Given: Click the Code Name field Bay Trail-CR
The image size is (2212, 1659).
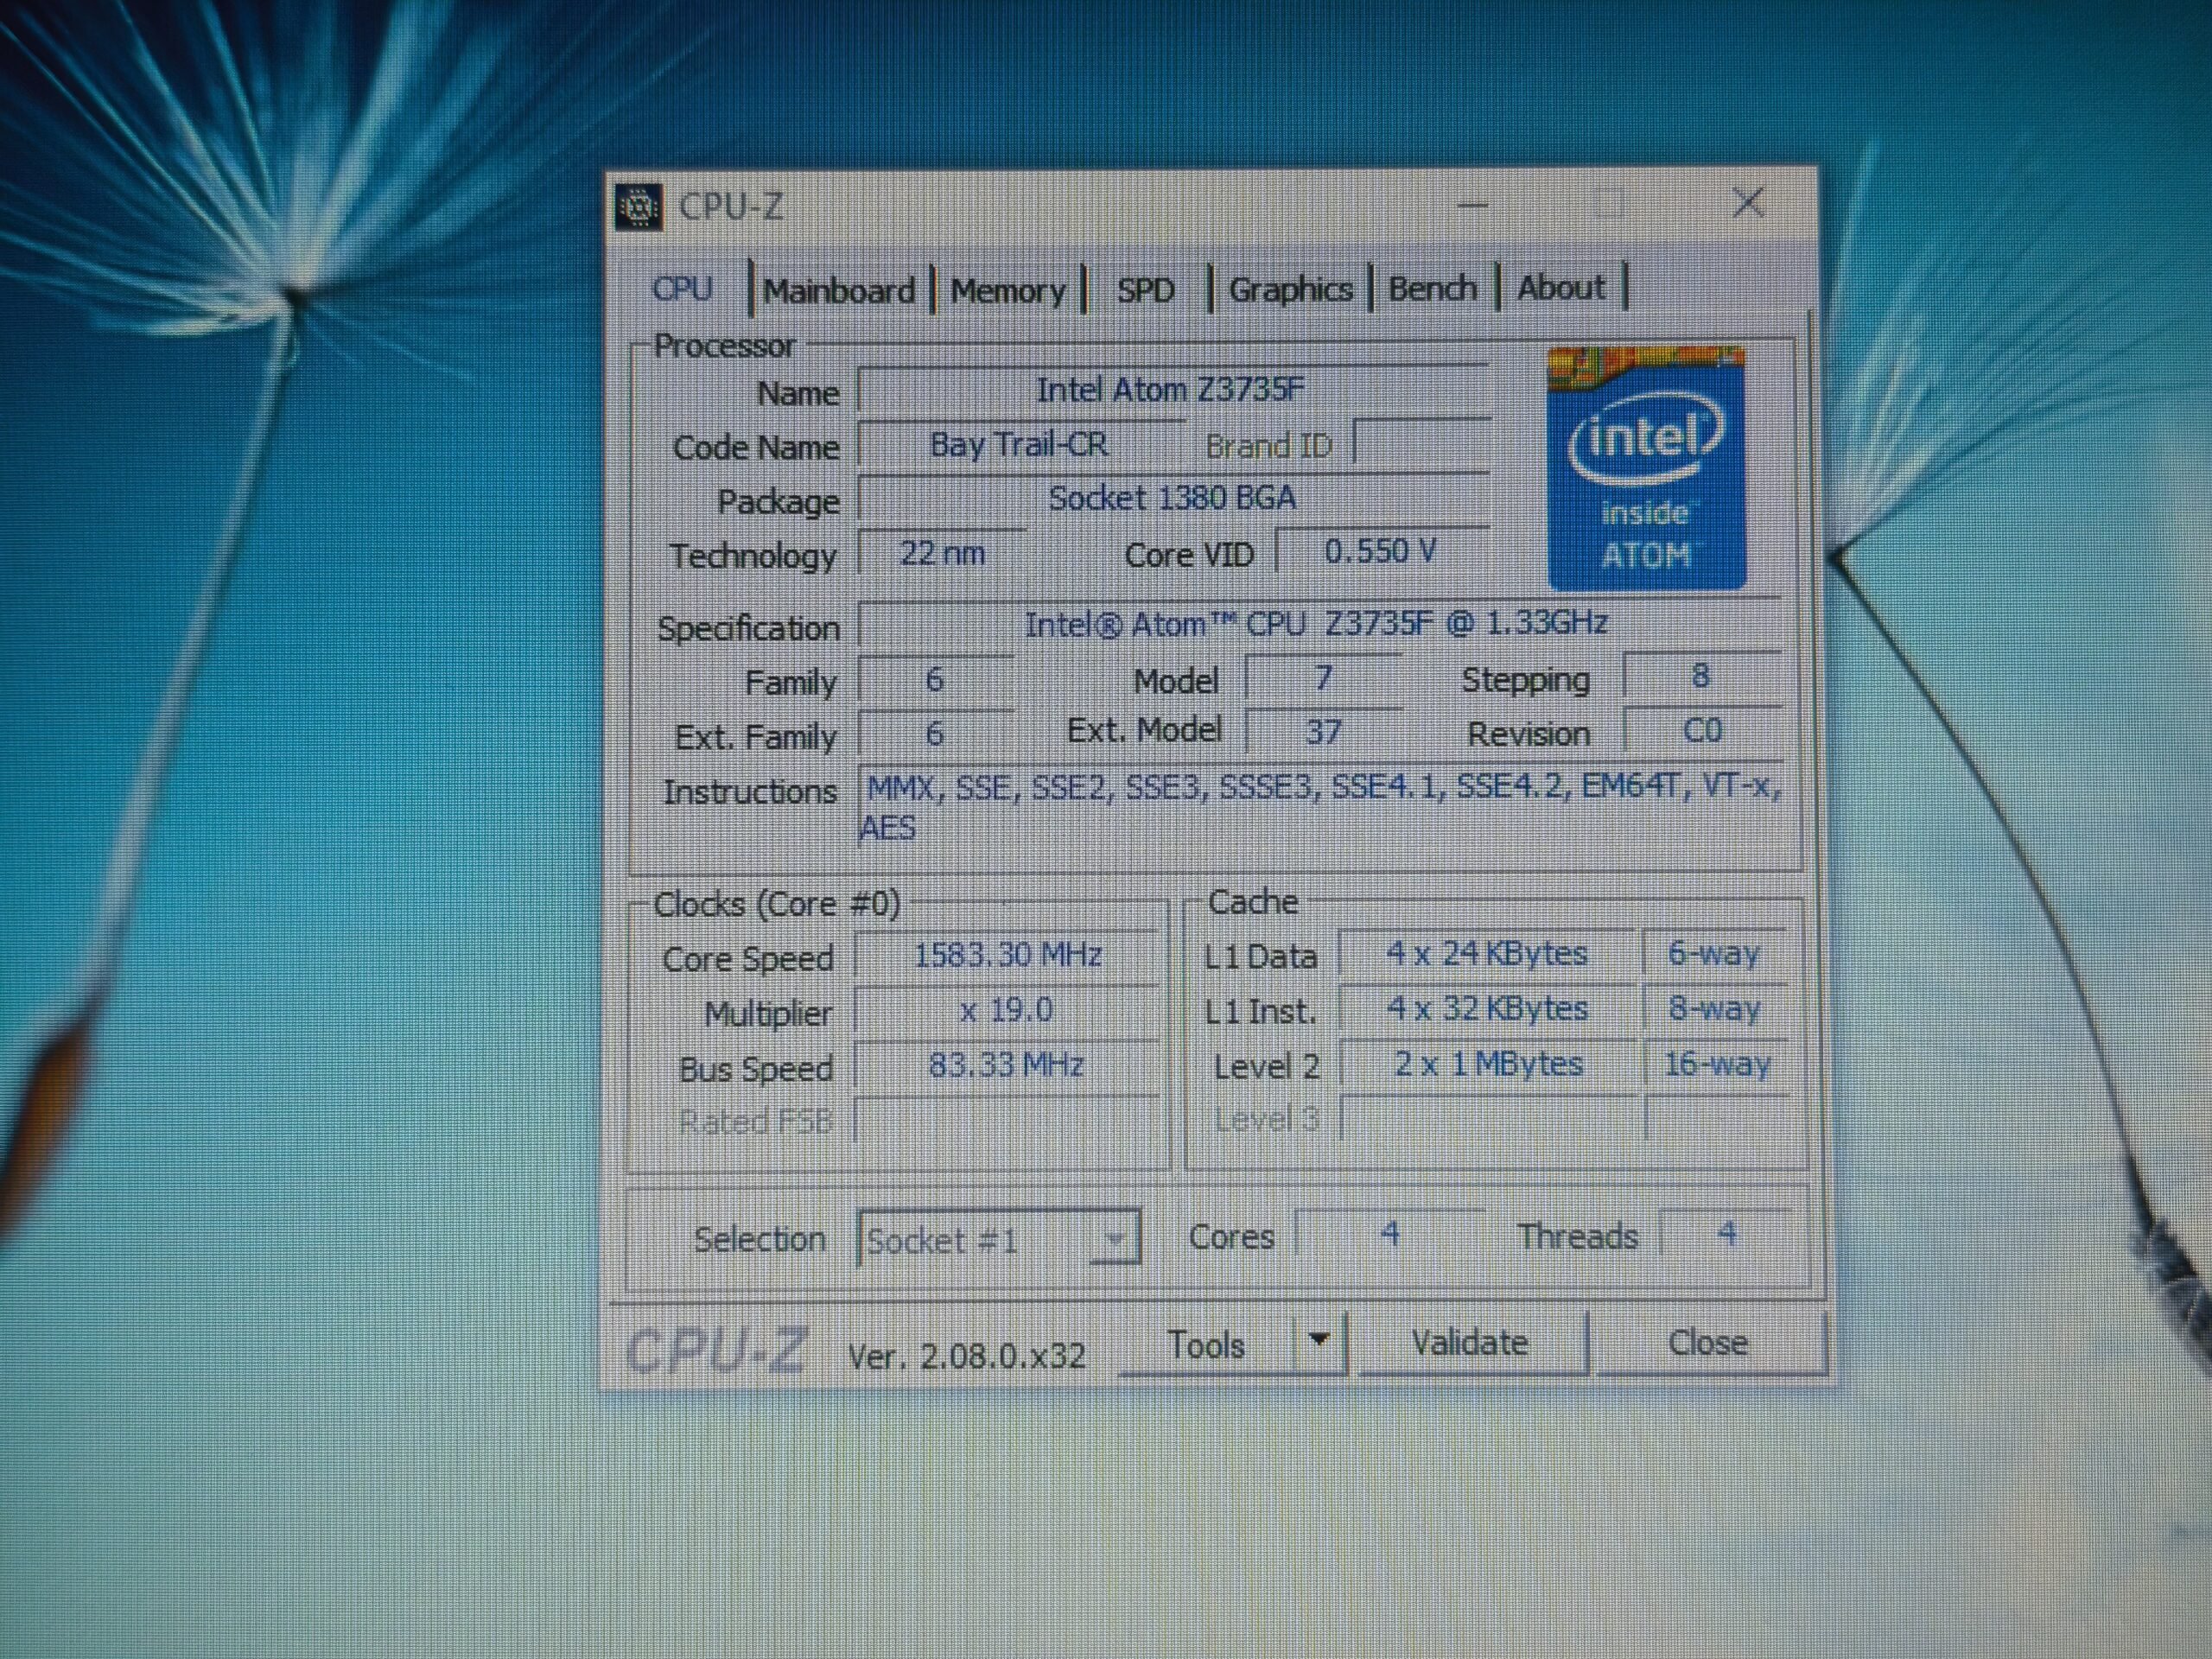Looking at the screenshot, I should click(x=1020, y=444).
